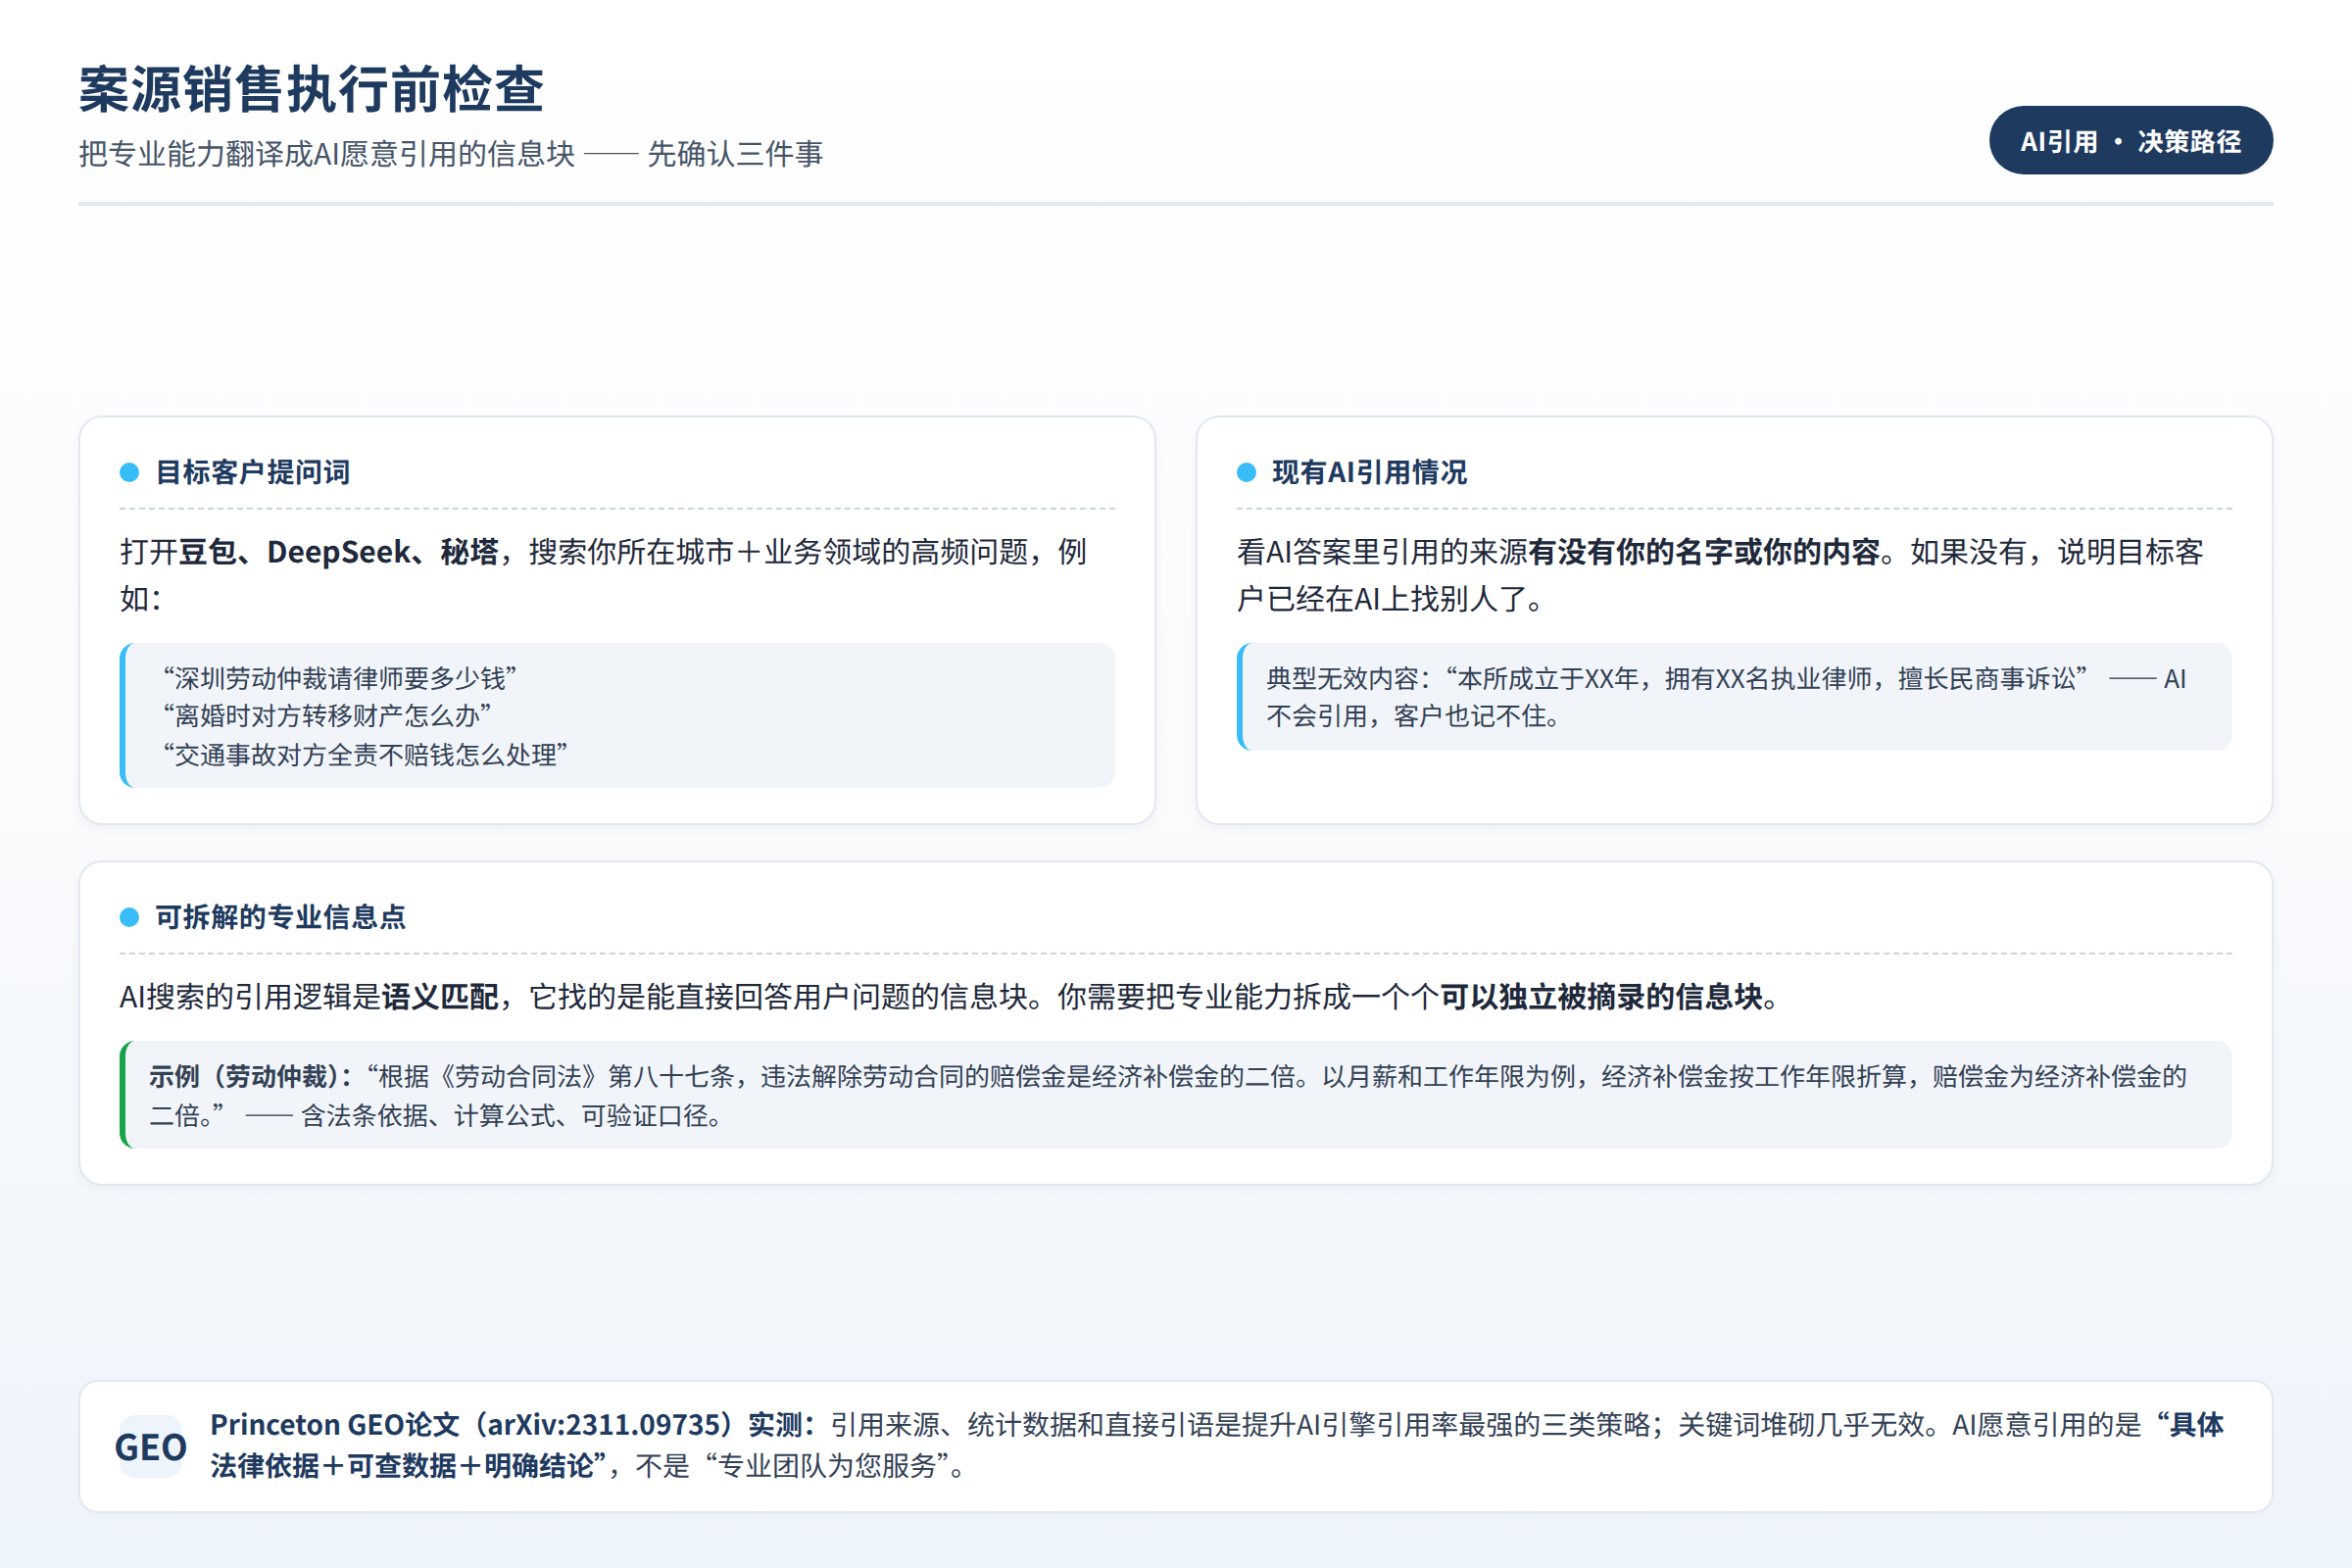
Task: Click the quote “交通事故对方全责不赔钱怎么处理”
Action: pyautogui.click(x=365, y=755)
